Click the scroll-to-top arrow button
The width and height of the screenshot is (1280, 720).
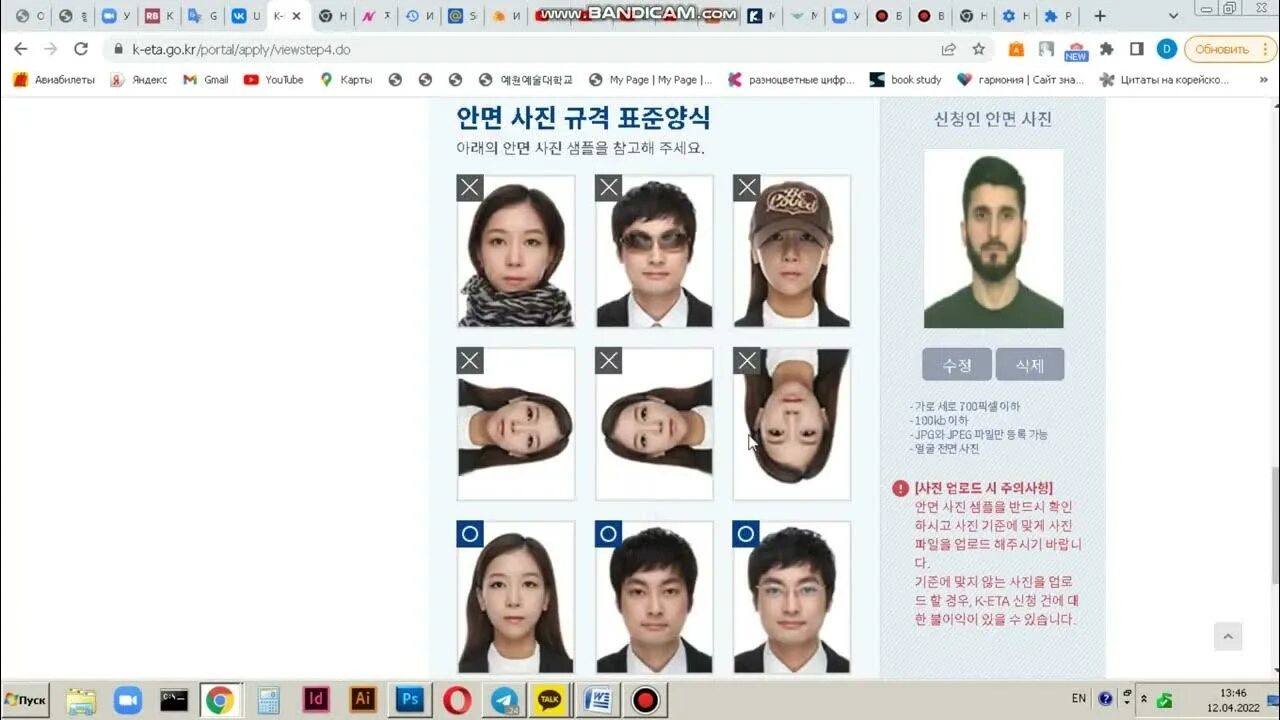tap(1228, 636)
